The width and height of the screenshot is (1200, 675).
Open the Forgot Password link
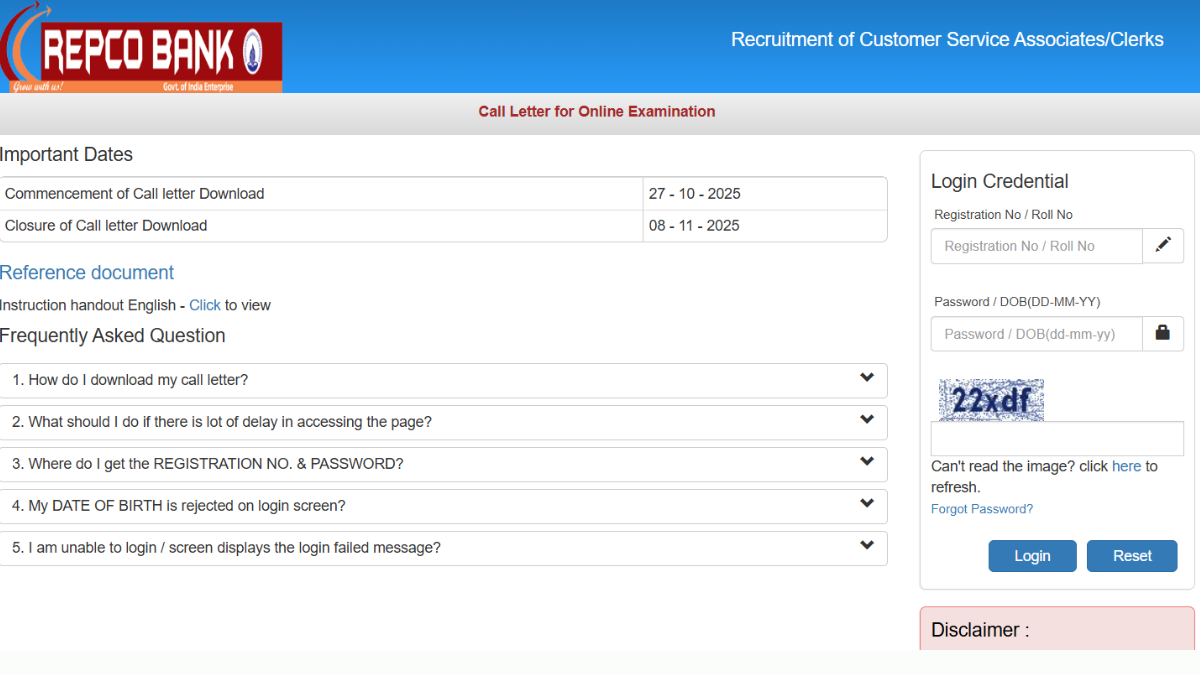click(981, 509)
